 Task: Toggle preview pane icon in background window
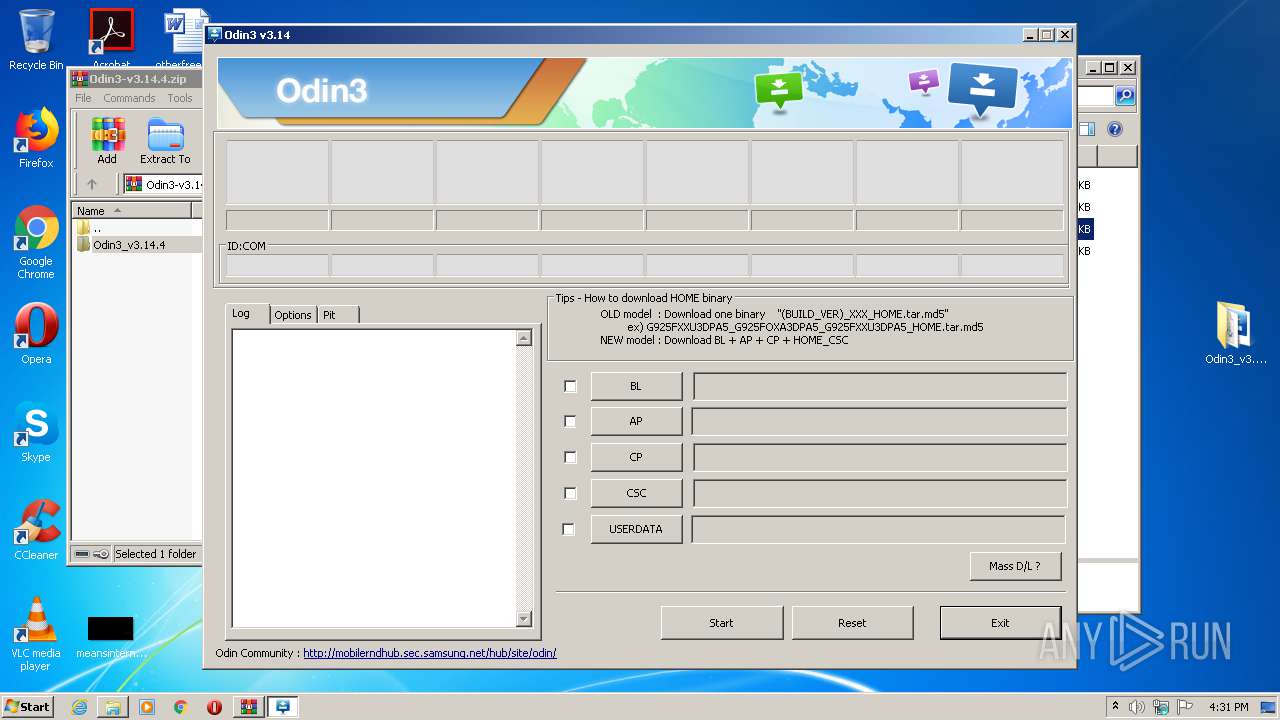(x=1087, y=129)
